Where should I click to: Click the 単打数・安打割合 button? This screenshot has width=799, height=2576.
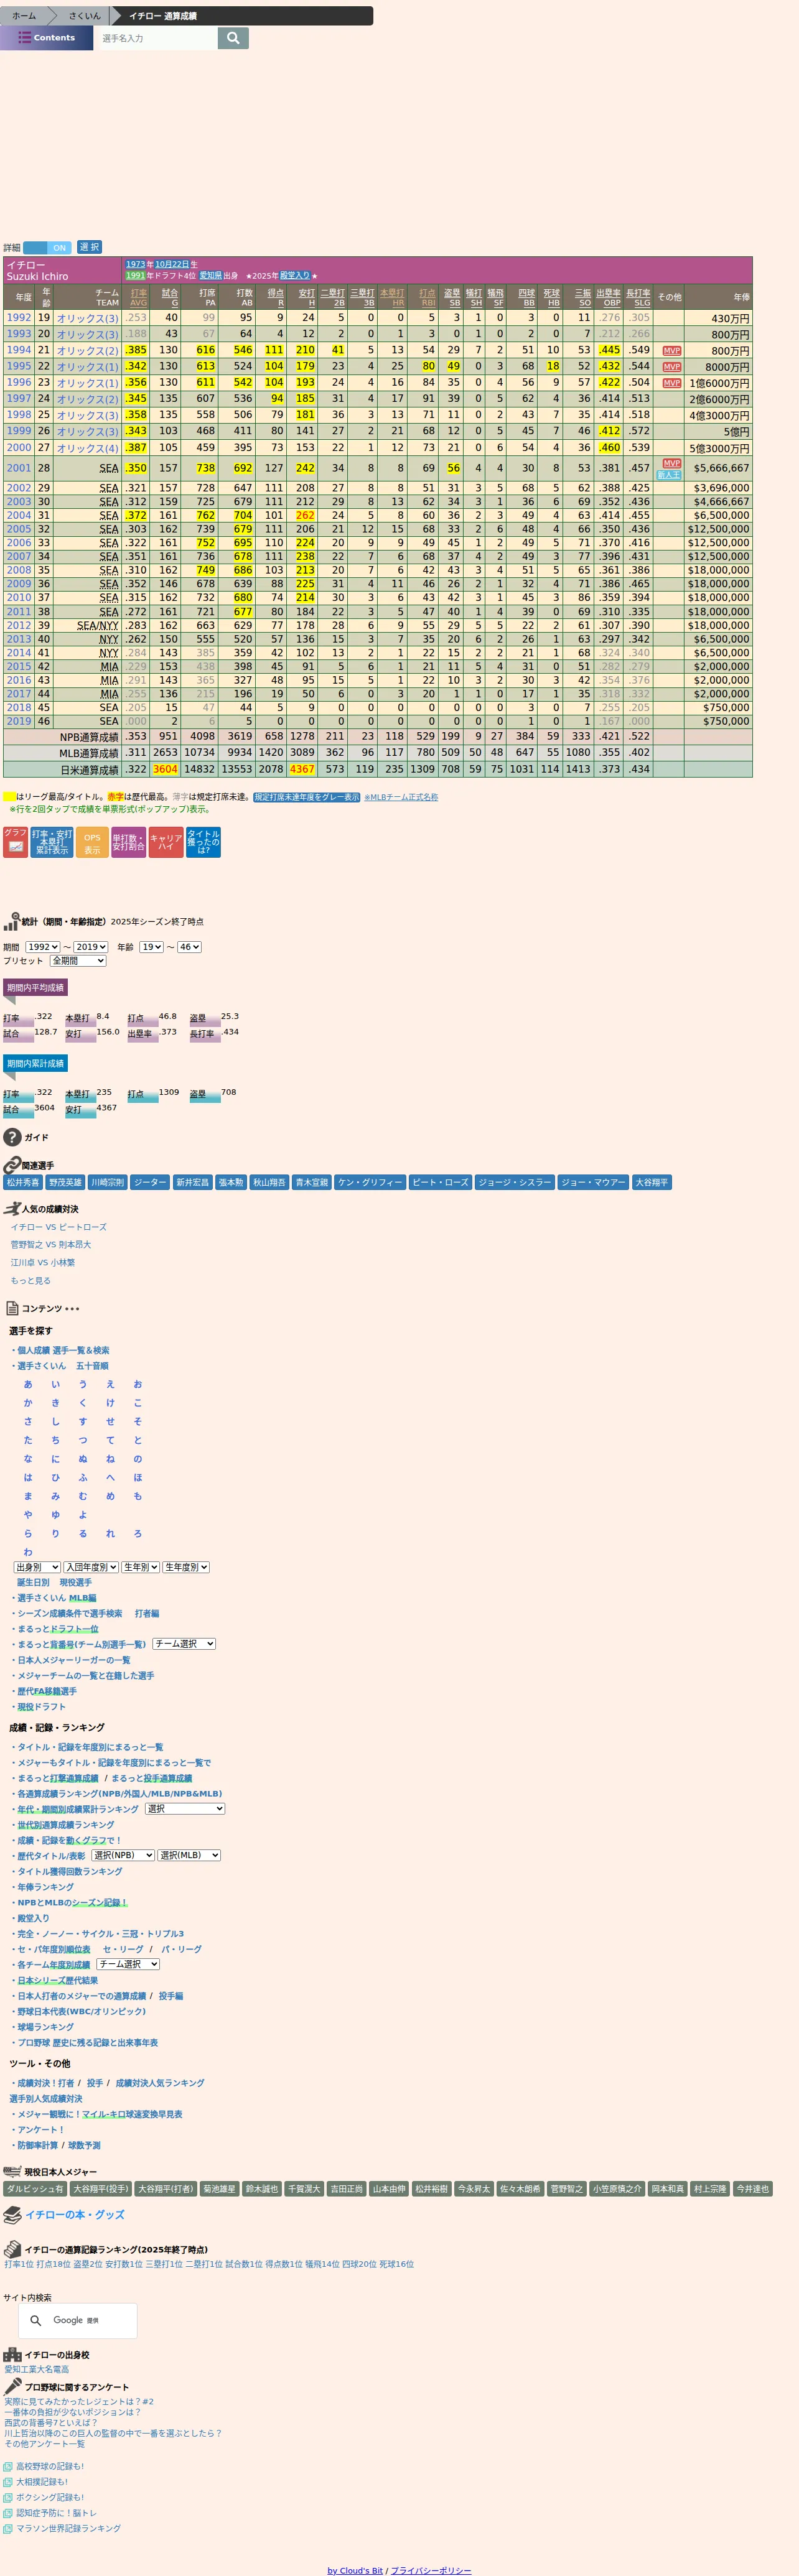click(128, 841)
